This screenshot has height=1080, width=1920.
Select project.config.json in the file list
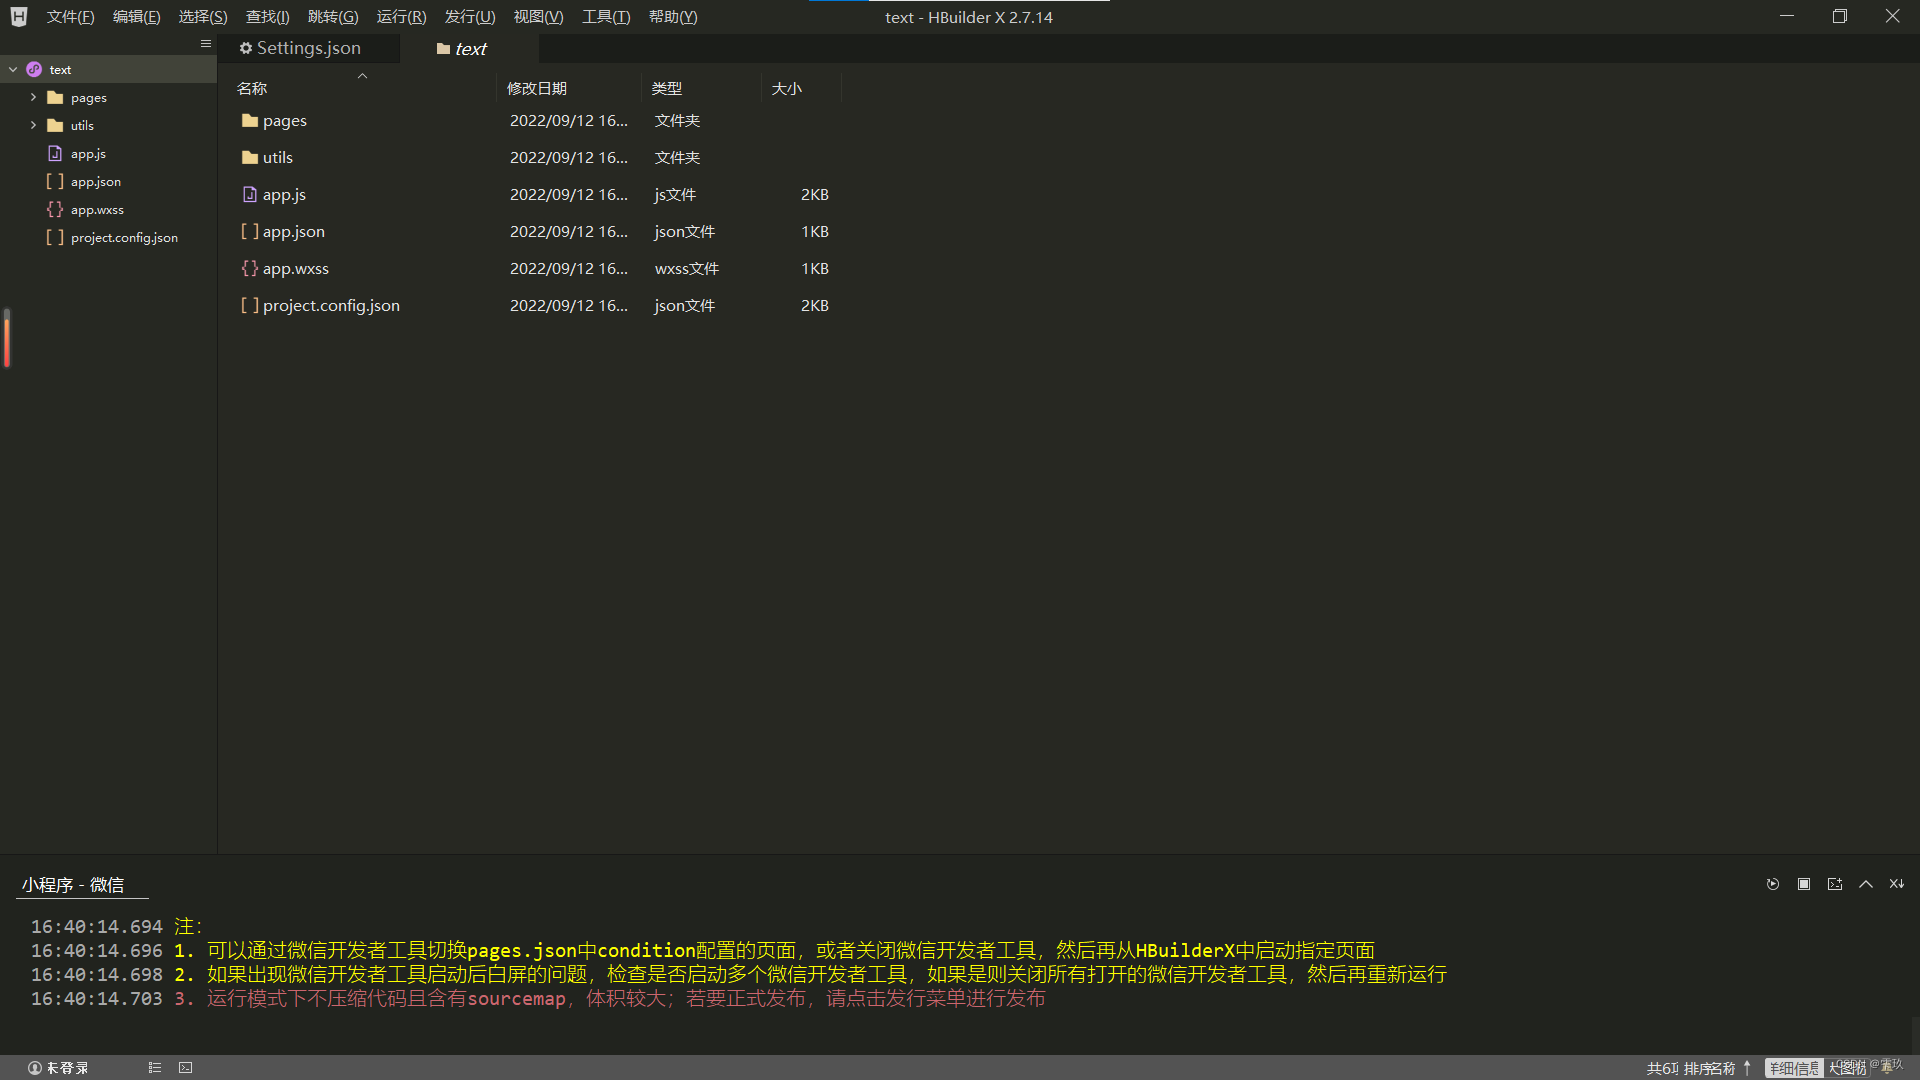coord(330,305)
